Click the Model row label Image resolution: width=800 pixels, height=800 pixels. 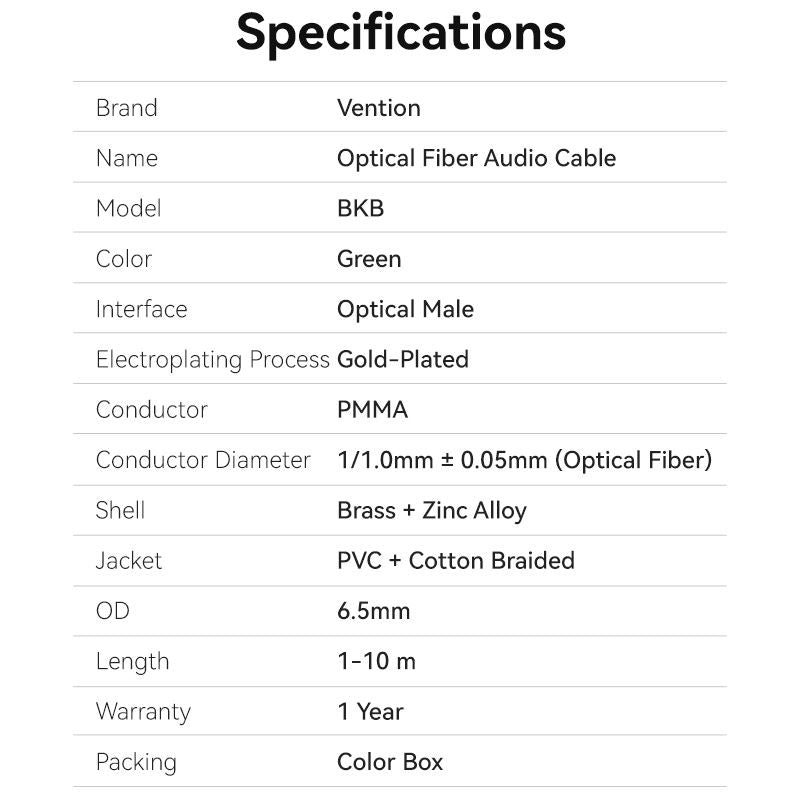click(x=128, y=209)
